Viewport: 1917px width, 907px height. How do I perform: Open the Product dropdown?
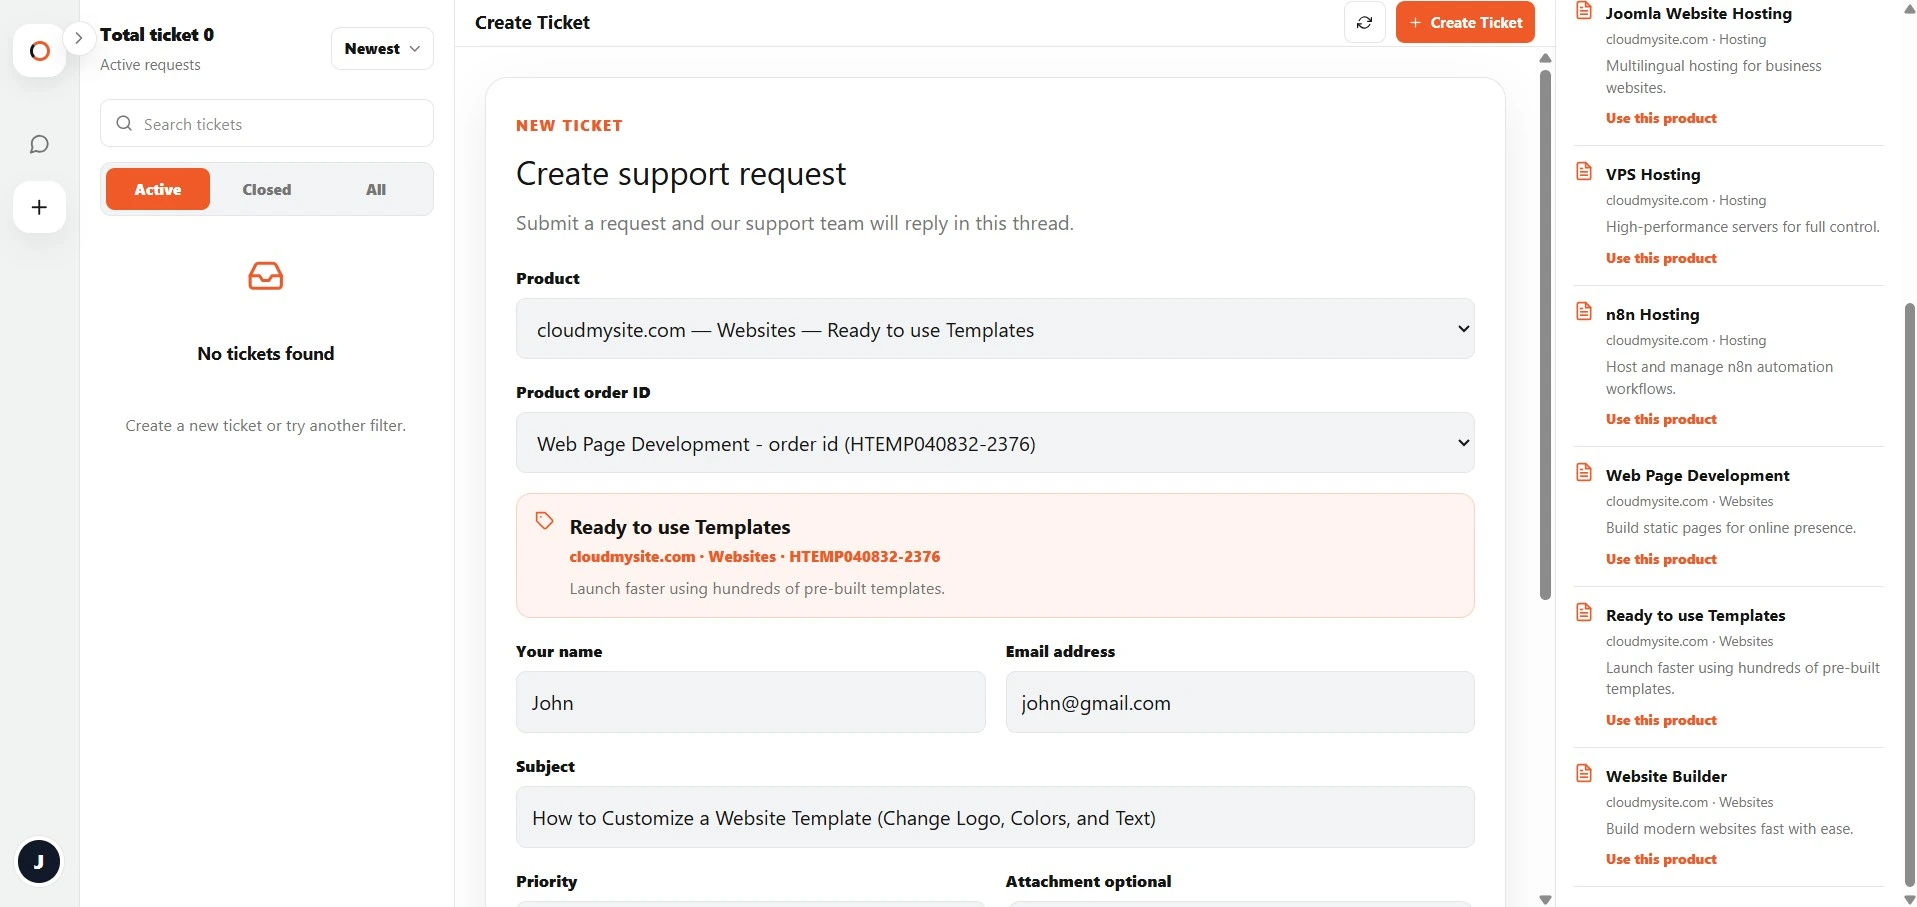(x=995, y=329)
